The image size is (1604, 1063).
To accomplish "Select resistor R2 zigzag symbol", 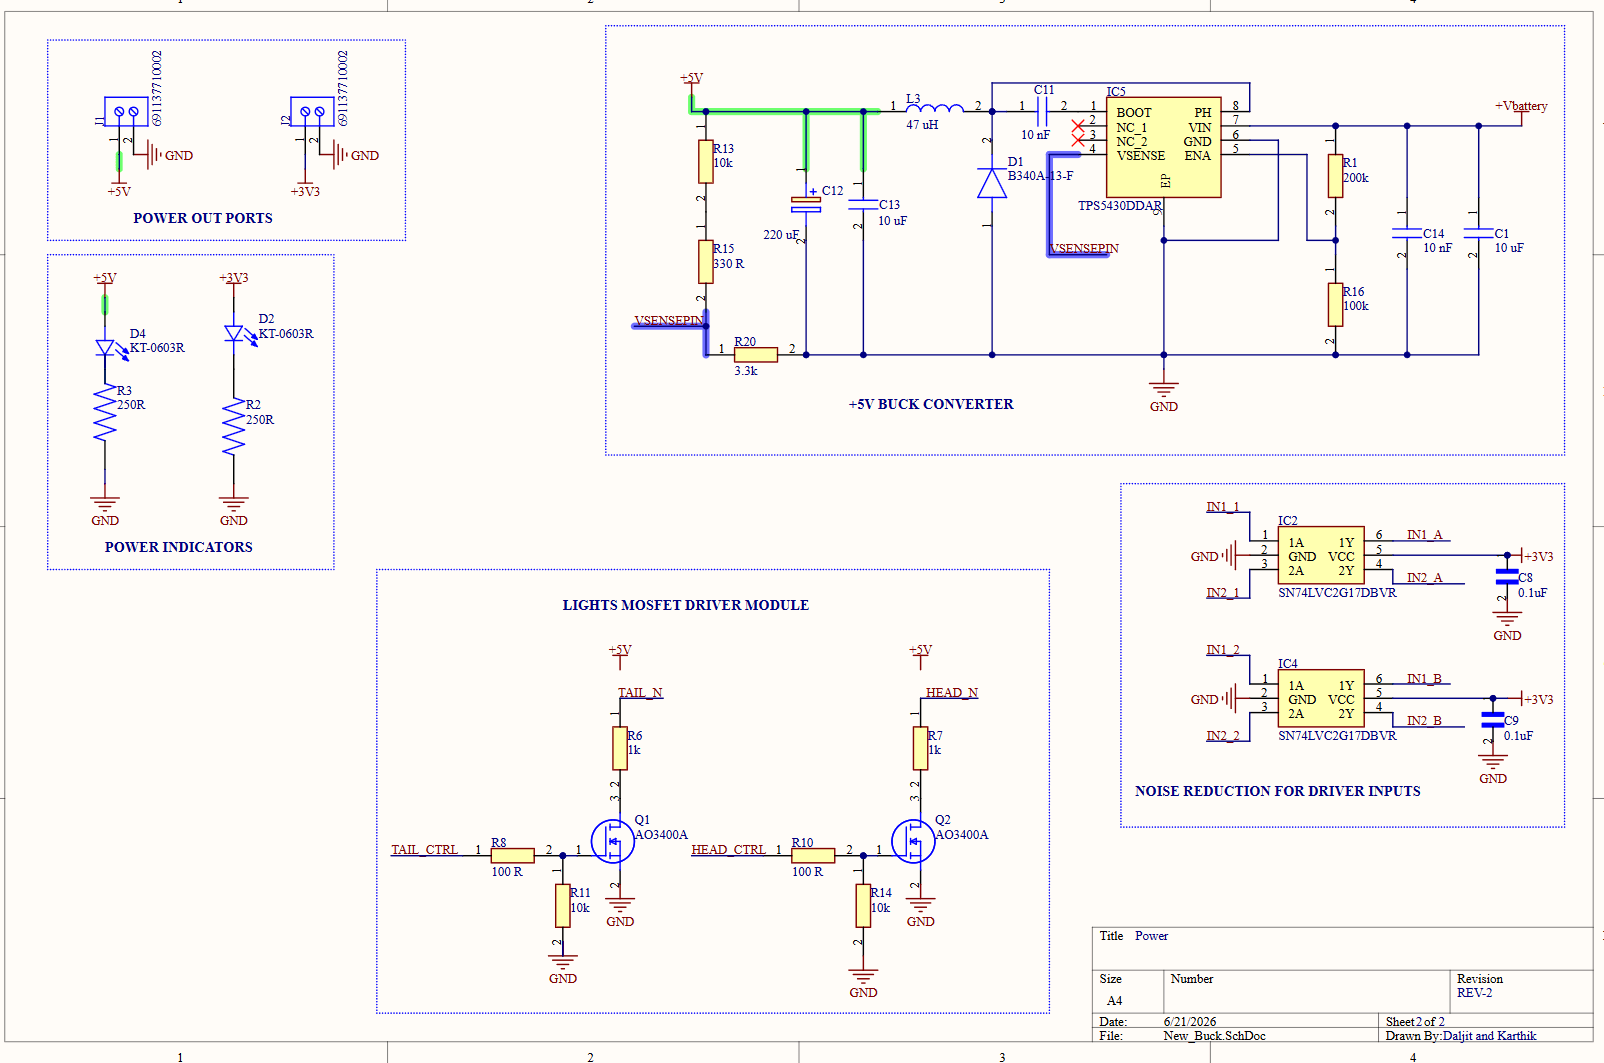I will click(234, 429).
